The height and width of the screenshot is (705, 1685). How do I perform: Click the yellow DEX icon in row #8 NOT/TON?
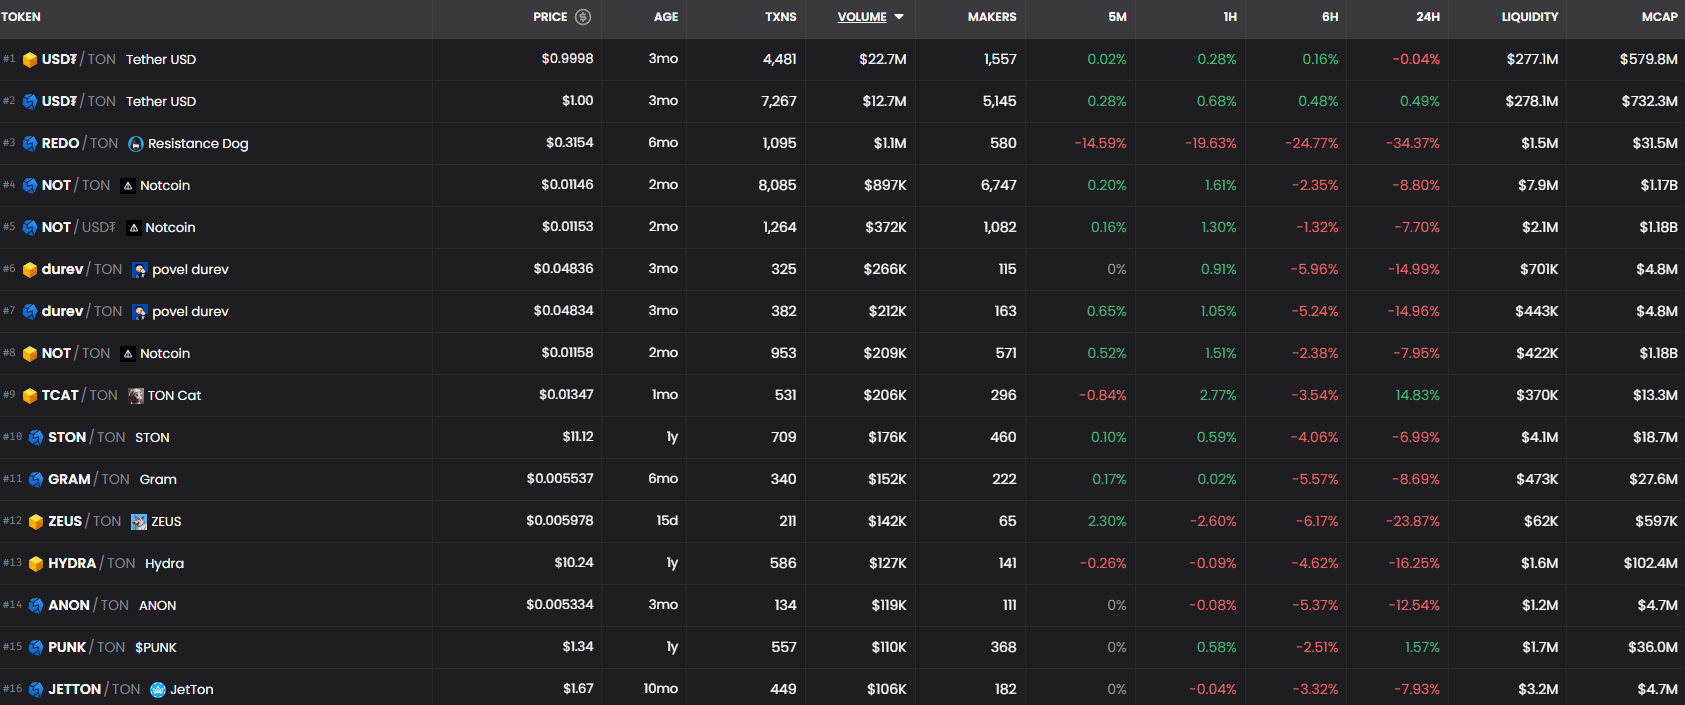30,354
